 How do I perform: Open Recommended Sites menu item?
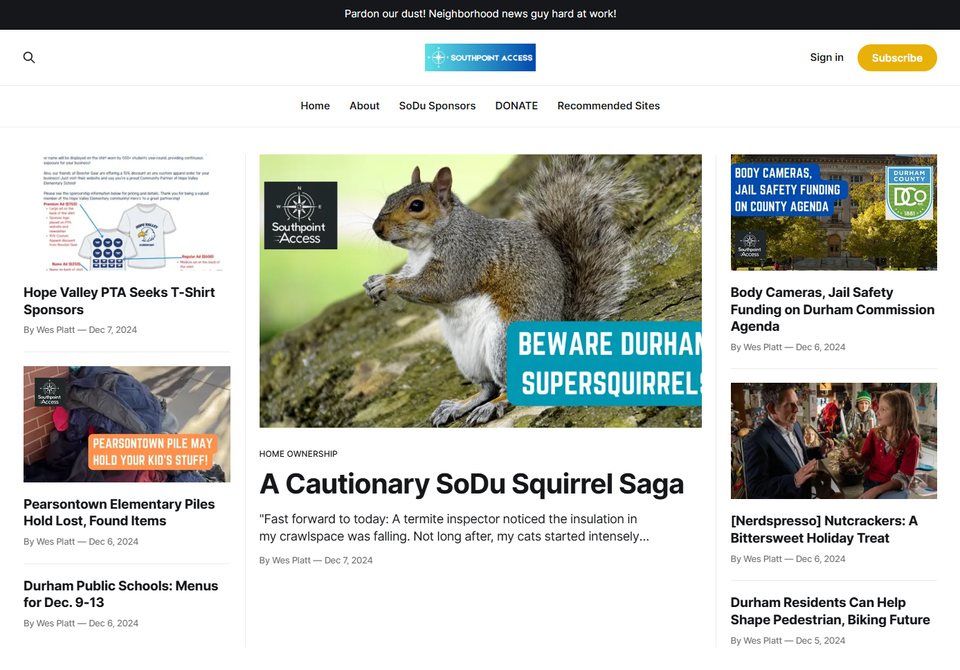pyautogui.click(x=609, y=106)
